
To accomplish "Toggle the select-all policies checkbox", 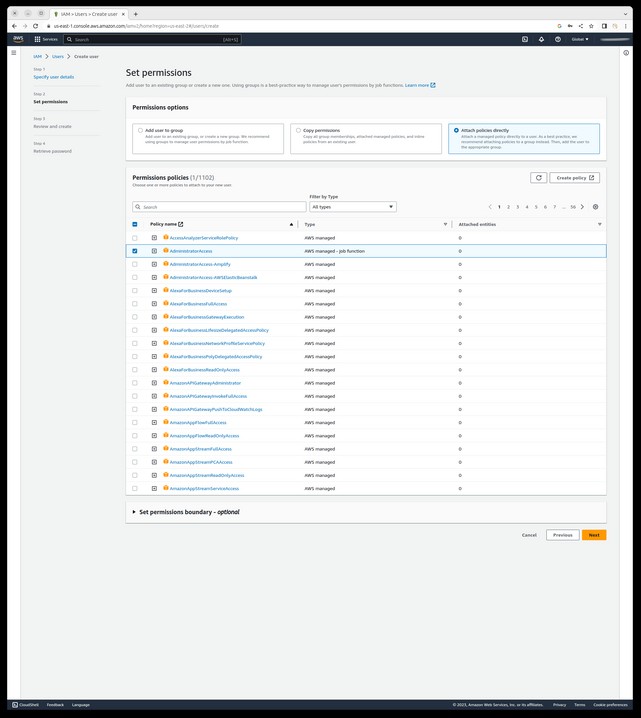I will click(x=135, y=224).
